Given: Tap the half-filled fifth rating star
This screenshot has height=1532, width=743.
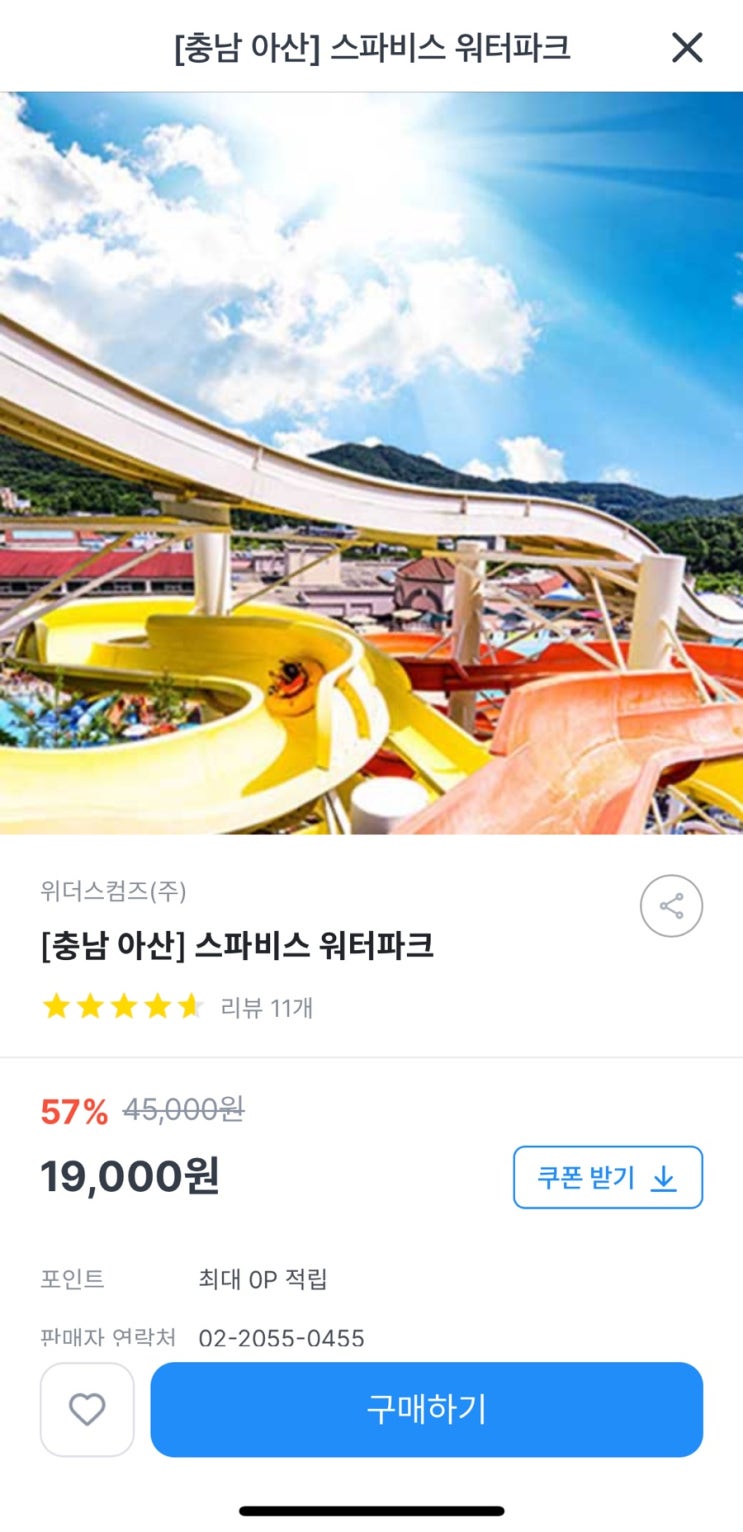Looking at the screenshot, I should coord(190,1006).
